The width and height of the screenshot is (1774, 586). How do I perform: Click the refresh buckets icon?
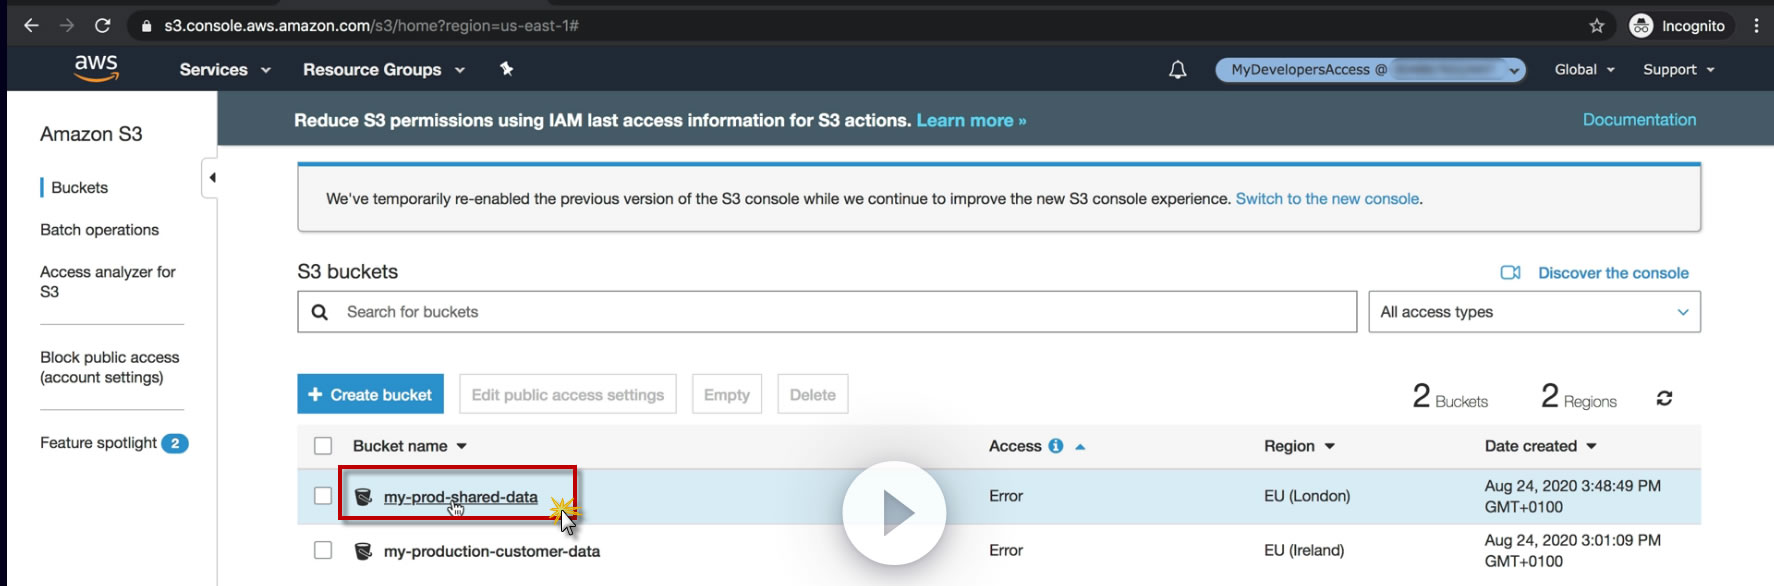1664,398
